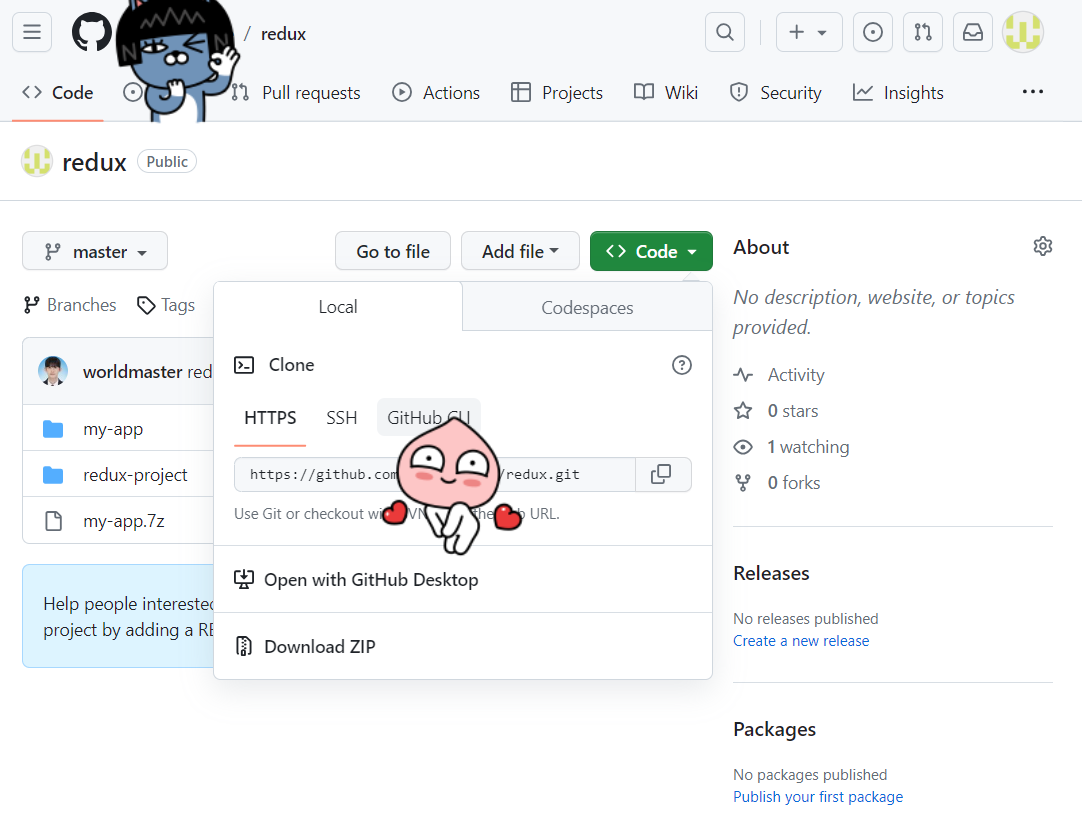Toggle the green Code dropdown button
The image size is (1082, 827).
[651, 251]
